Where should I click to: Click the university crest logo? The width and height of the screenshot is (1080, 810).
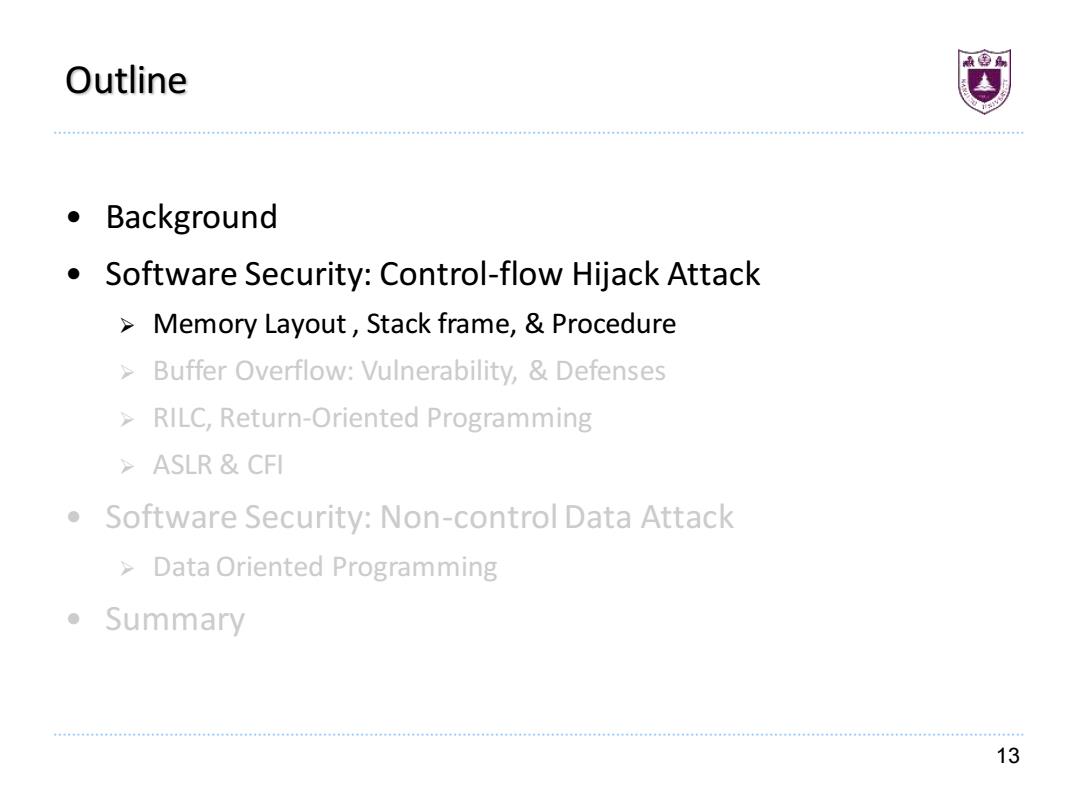pos(984,81)
